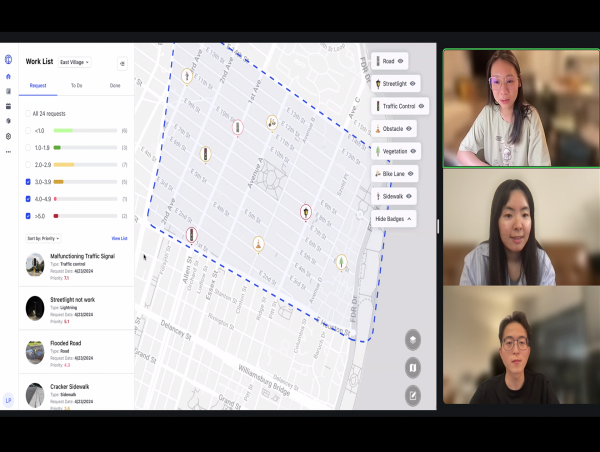The width and height of the screenshot is (600, 452).
Task: Open the home icon in left sidebar
Action: coord(8,77)
